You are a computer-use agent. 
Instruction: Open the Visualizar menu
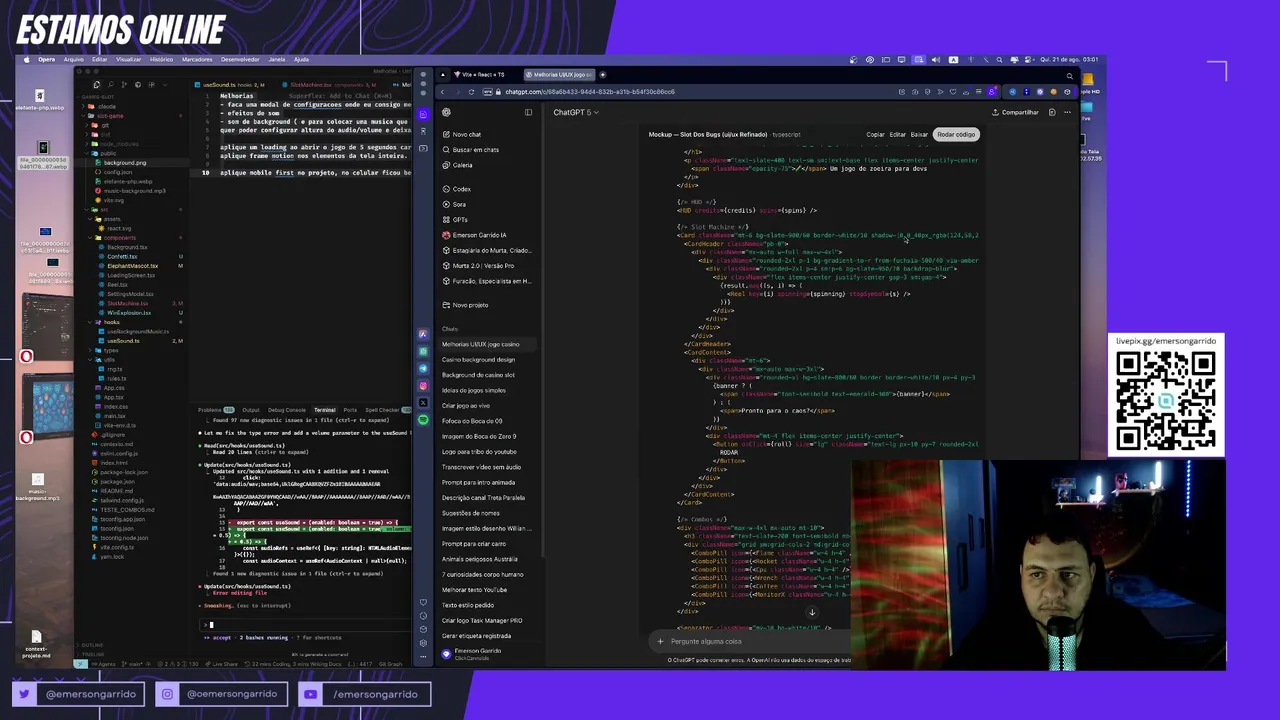click(x=128, y=60)
